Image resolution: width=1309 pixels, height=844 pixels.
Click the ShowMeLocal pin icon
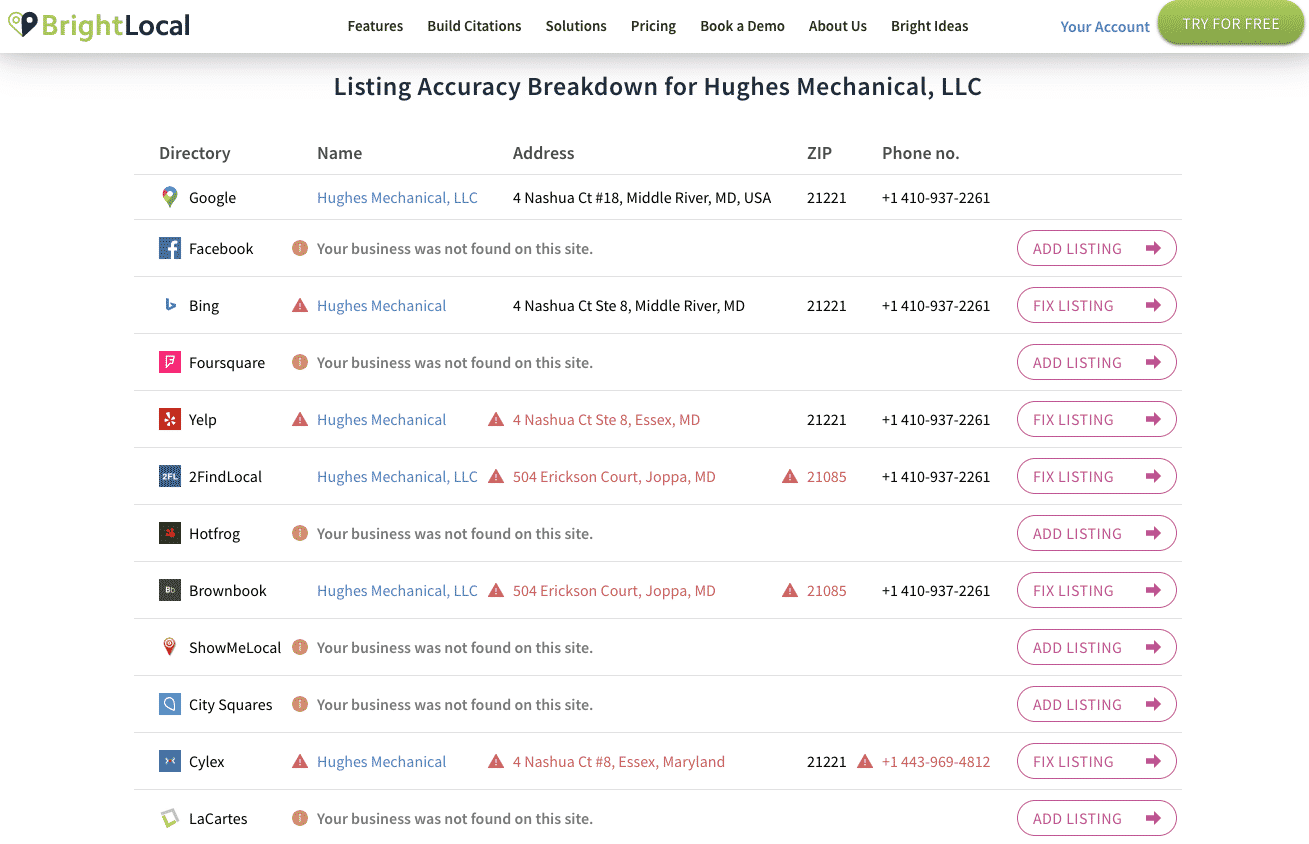(170, 648)
